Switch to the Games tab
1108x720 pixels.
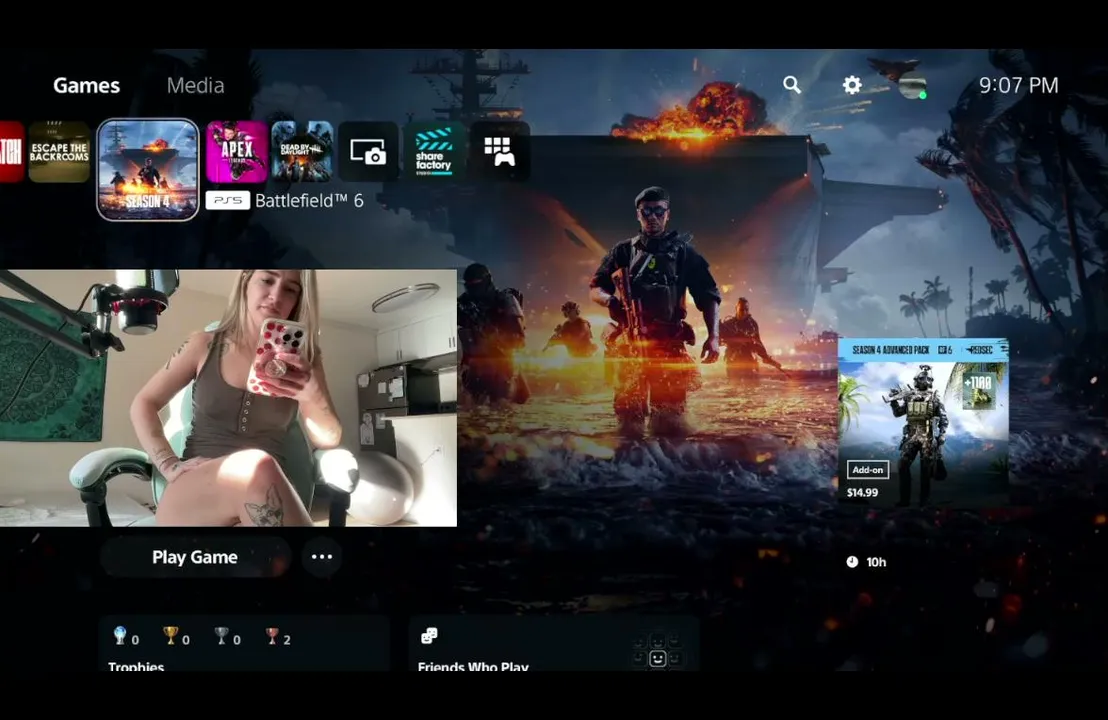86,85
